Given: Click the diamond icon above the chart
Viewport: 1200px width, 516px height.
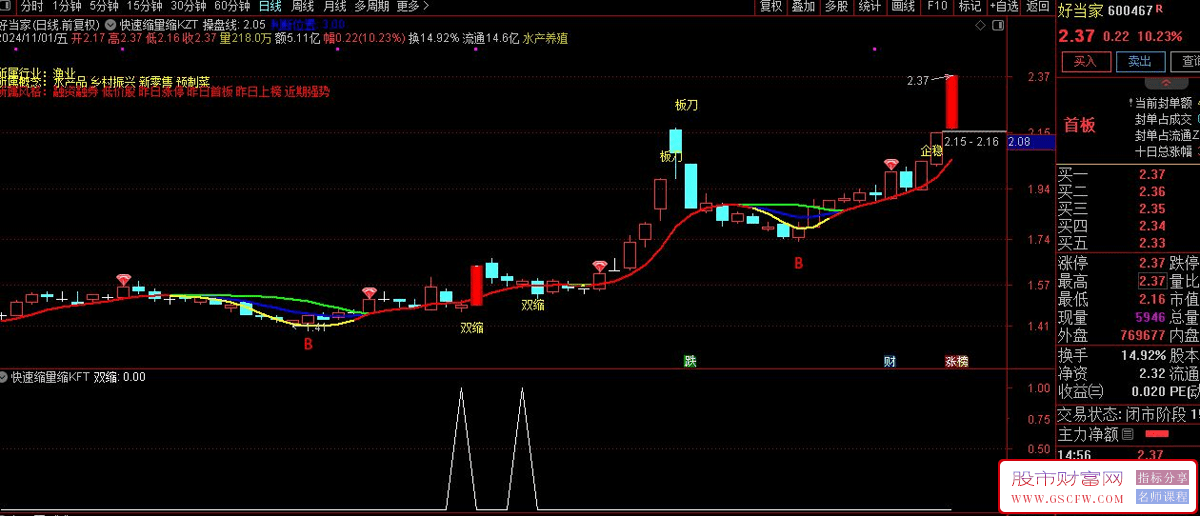Looking at the screenshot, I should [x=981, y=24].
